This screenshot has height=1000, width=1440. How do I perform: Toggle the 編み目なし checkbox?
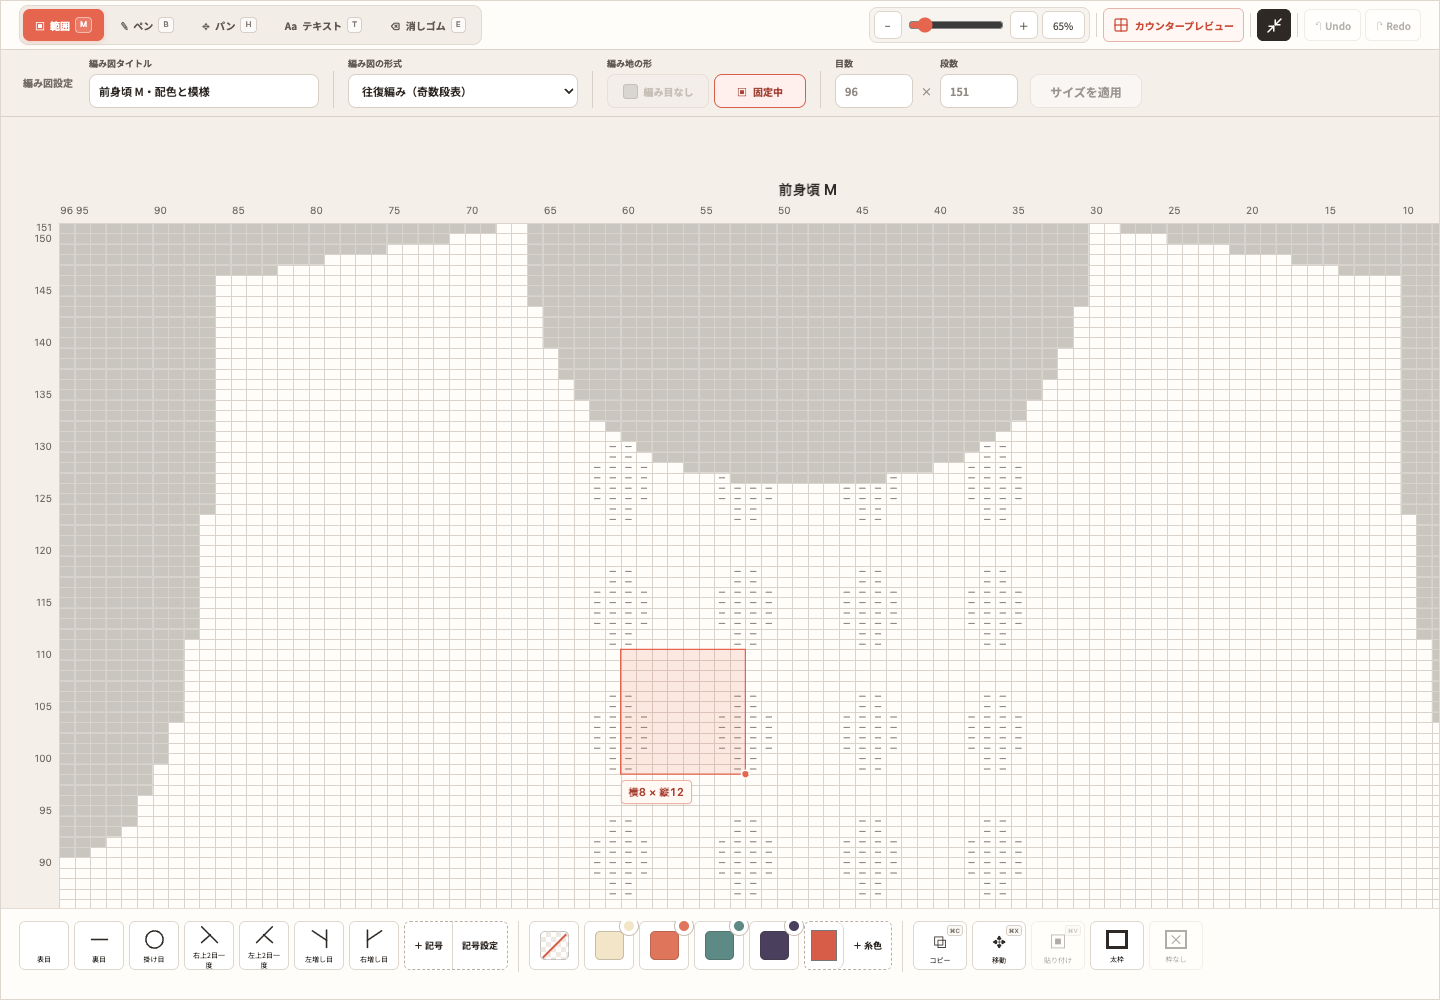click(x=658, y=91)
